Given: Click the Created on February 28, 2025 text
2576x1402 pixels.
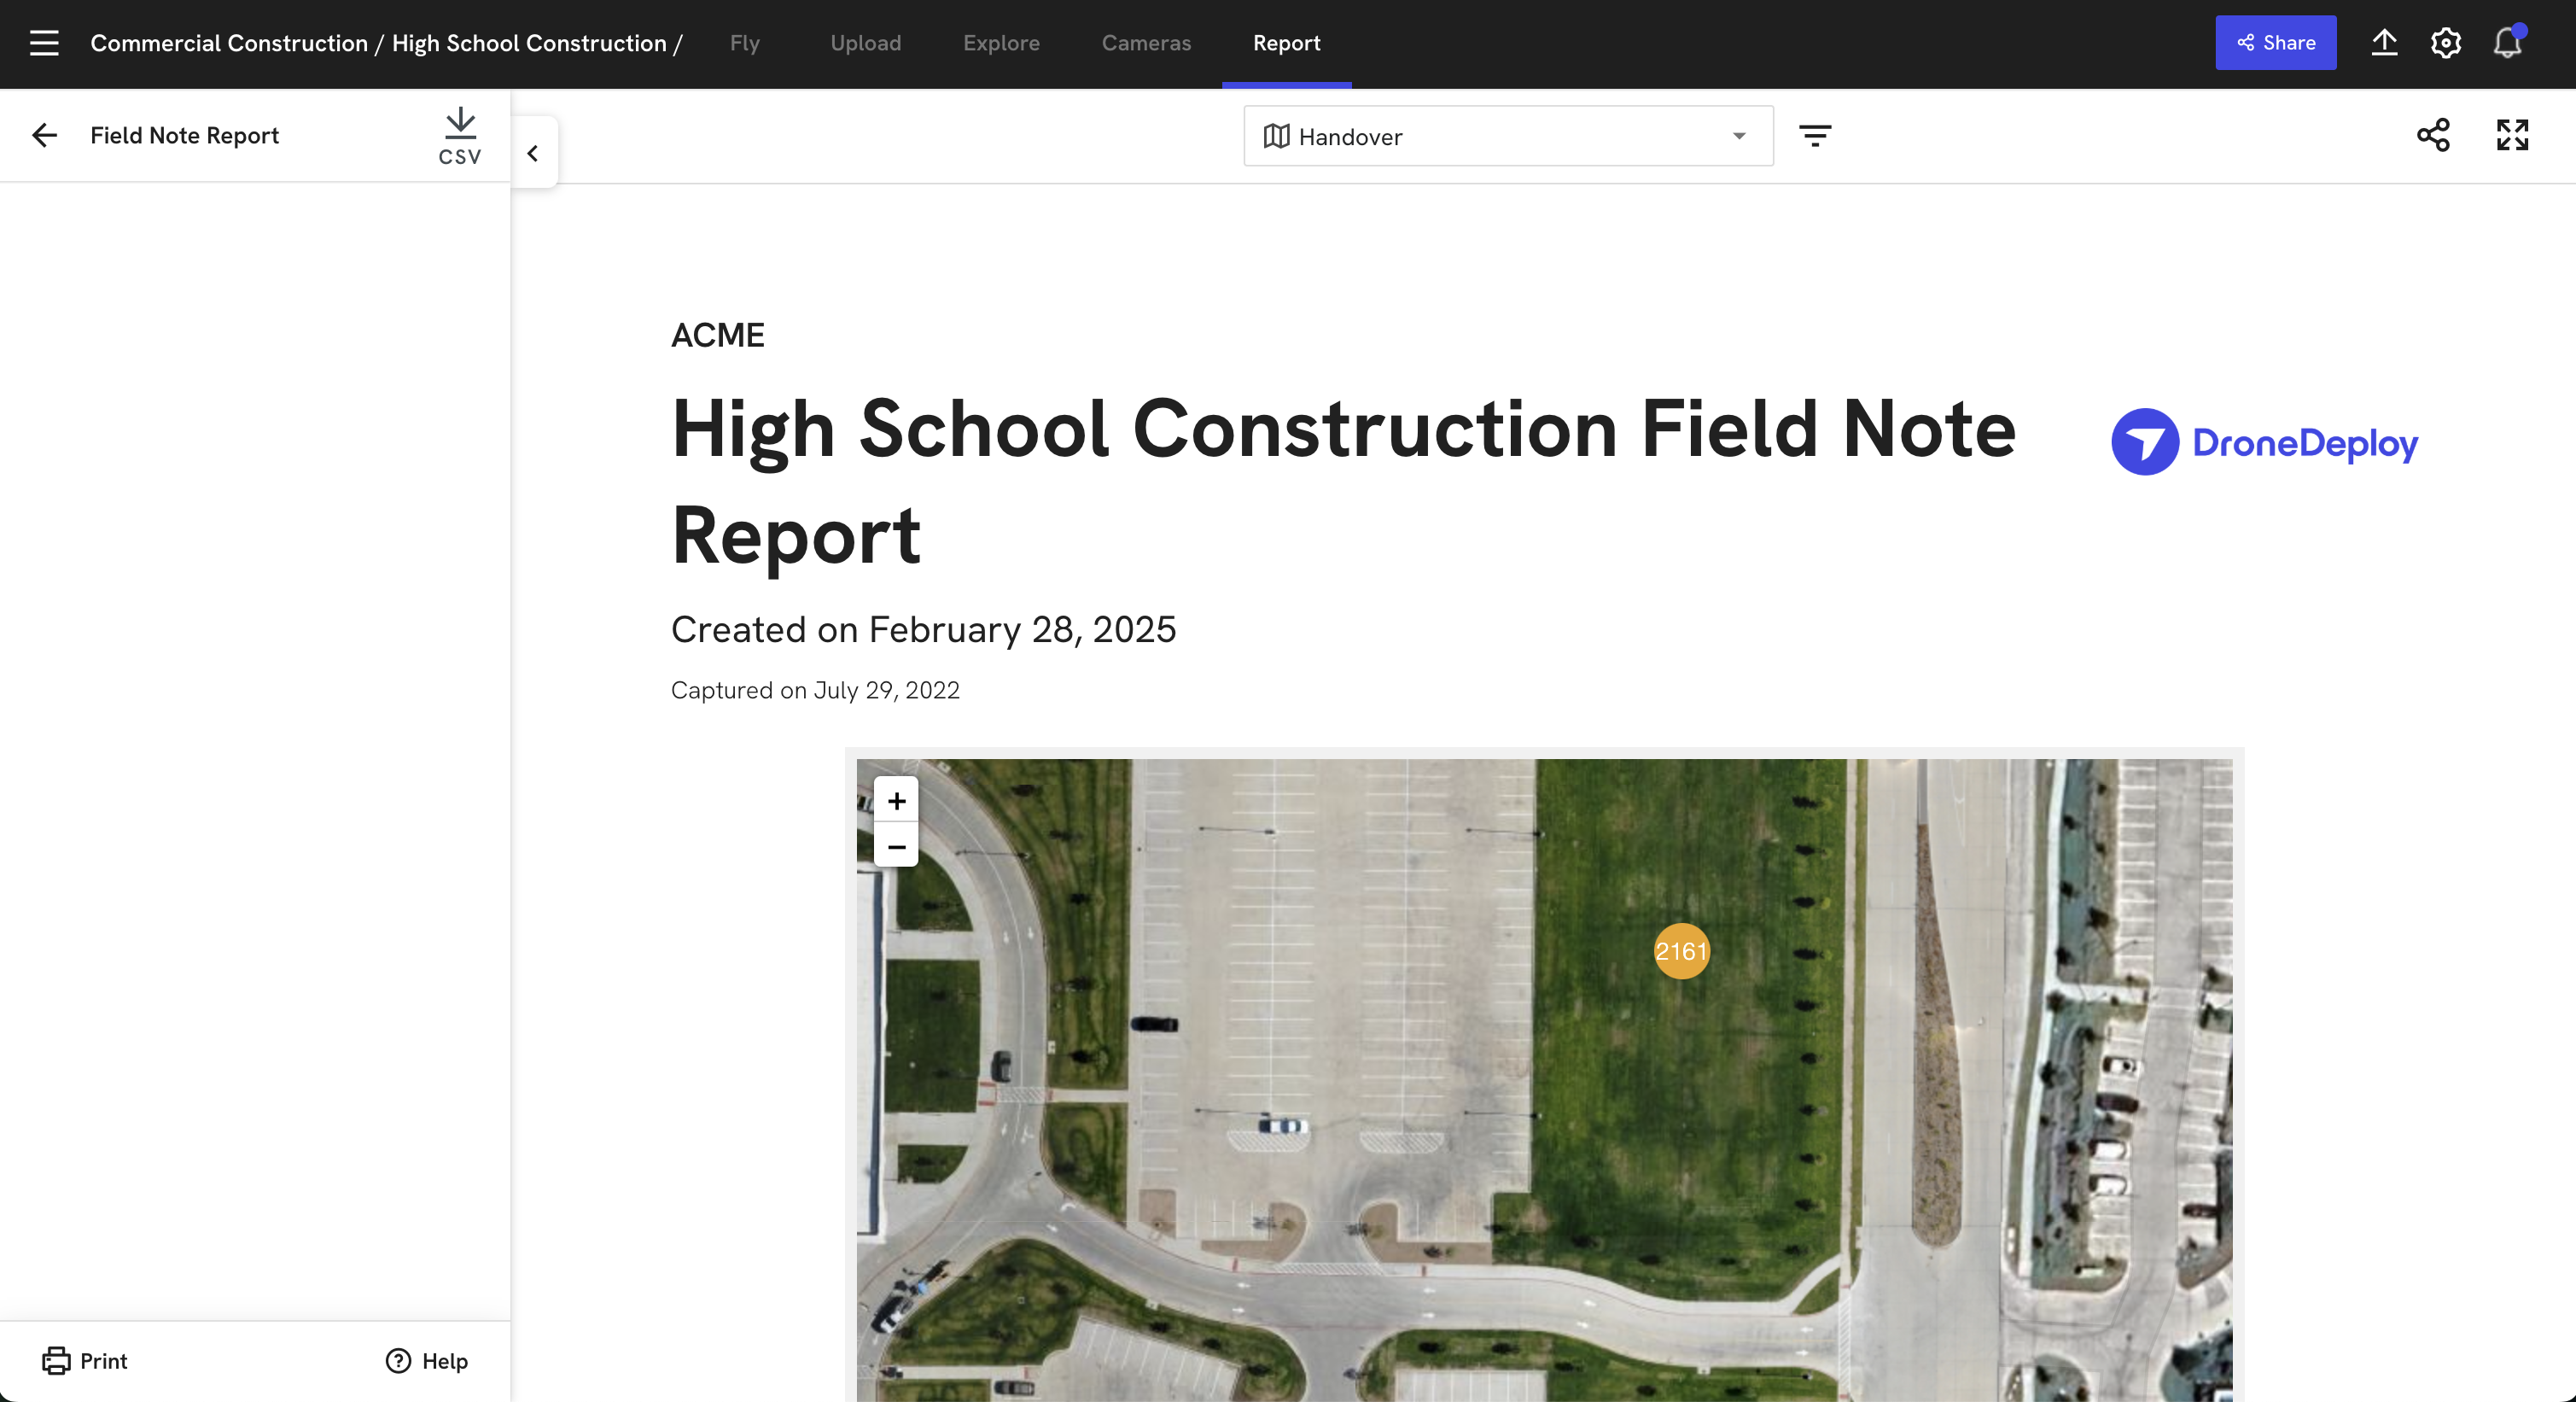Looking at the screenshot, I should click(x=923, y=629).
